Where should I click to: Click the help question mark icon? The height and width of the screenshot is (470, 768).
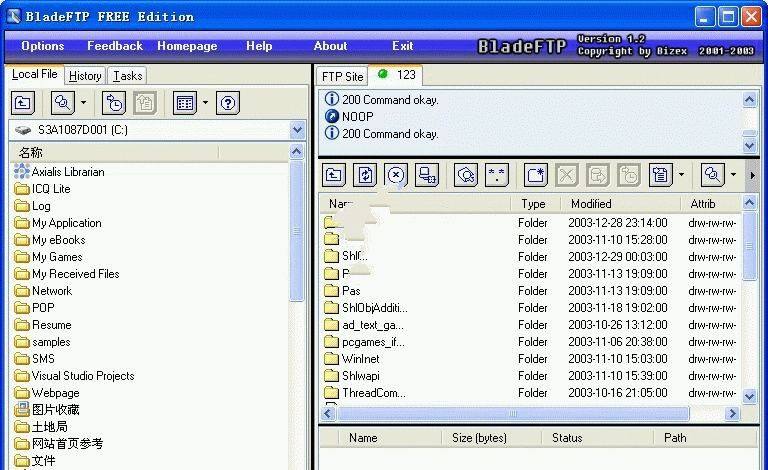coord(228,103)
